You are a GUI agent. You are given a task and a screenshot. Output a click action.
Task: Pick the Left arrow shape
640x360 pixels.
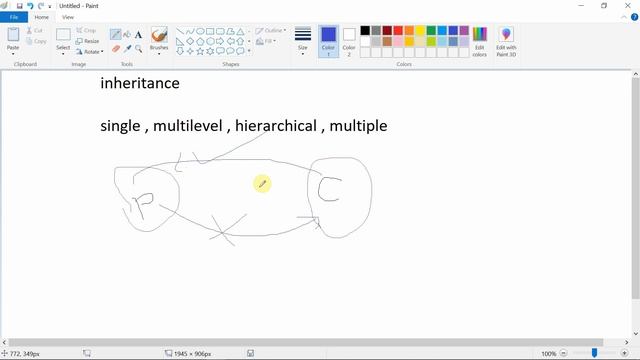click(231, 41)
